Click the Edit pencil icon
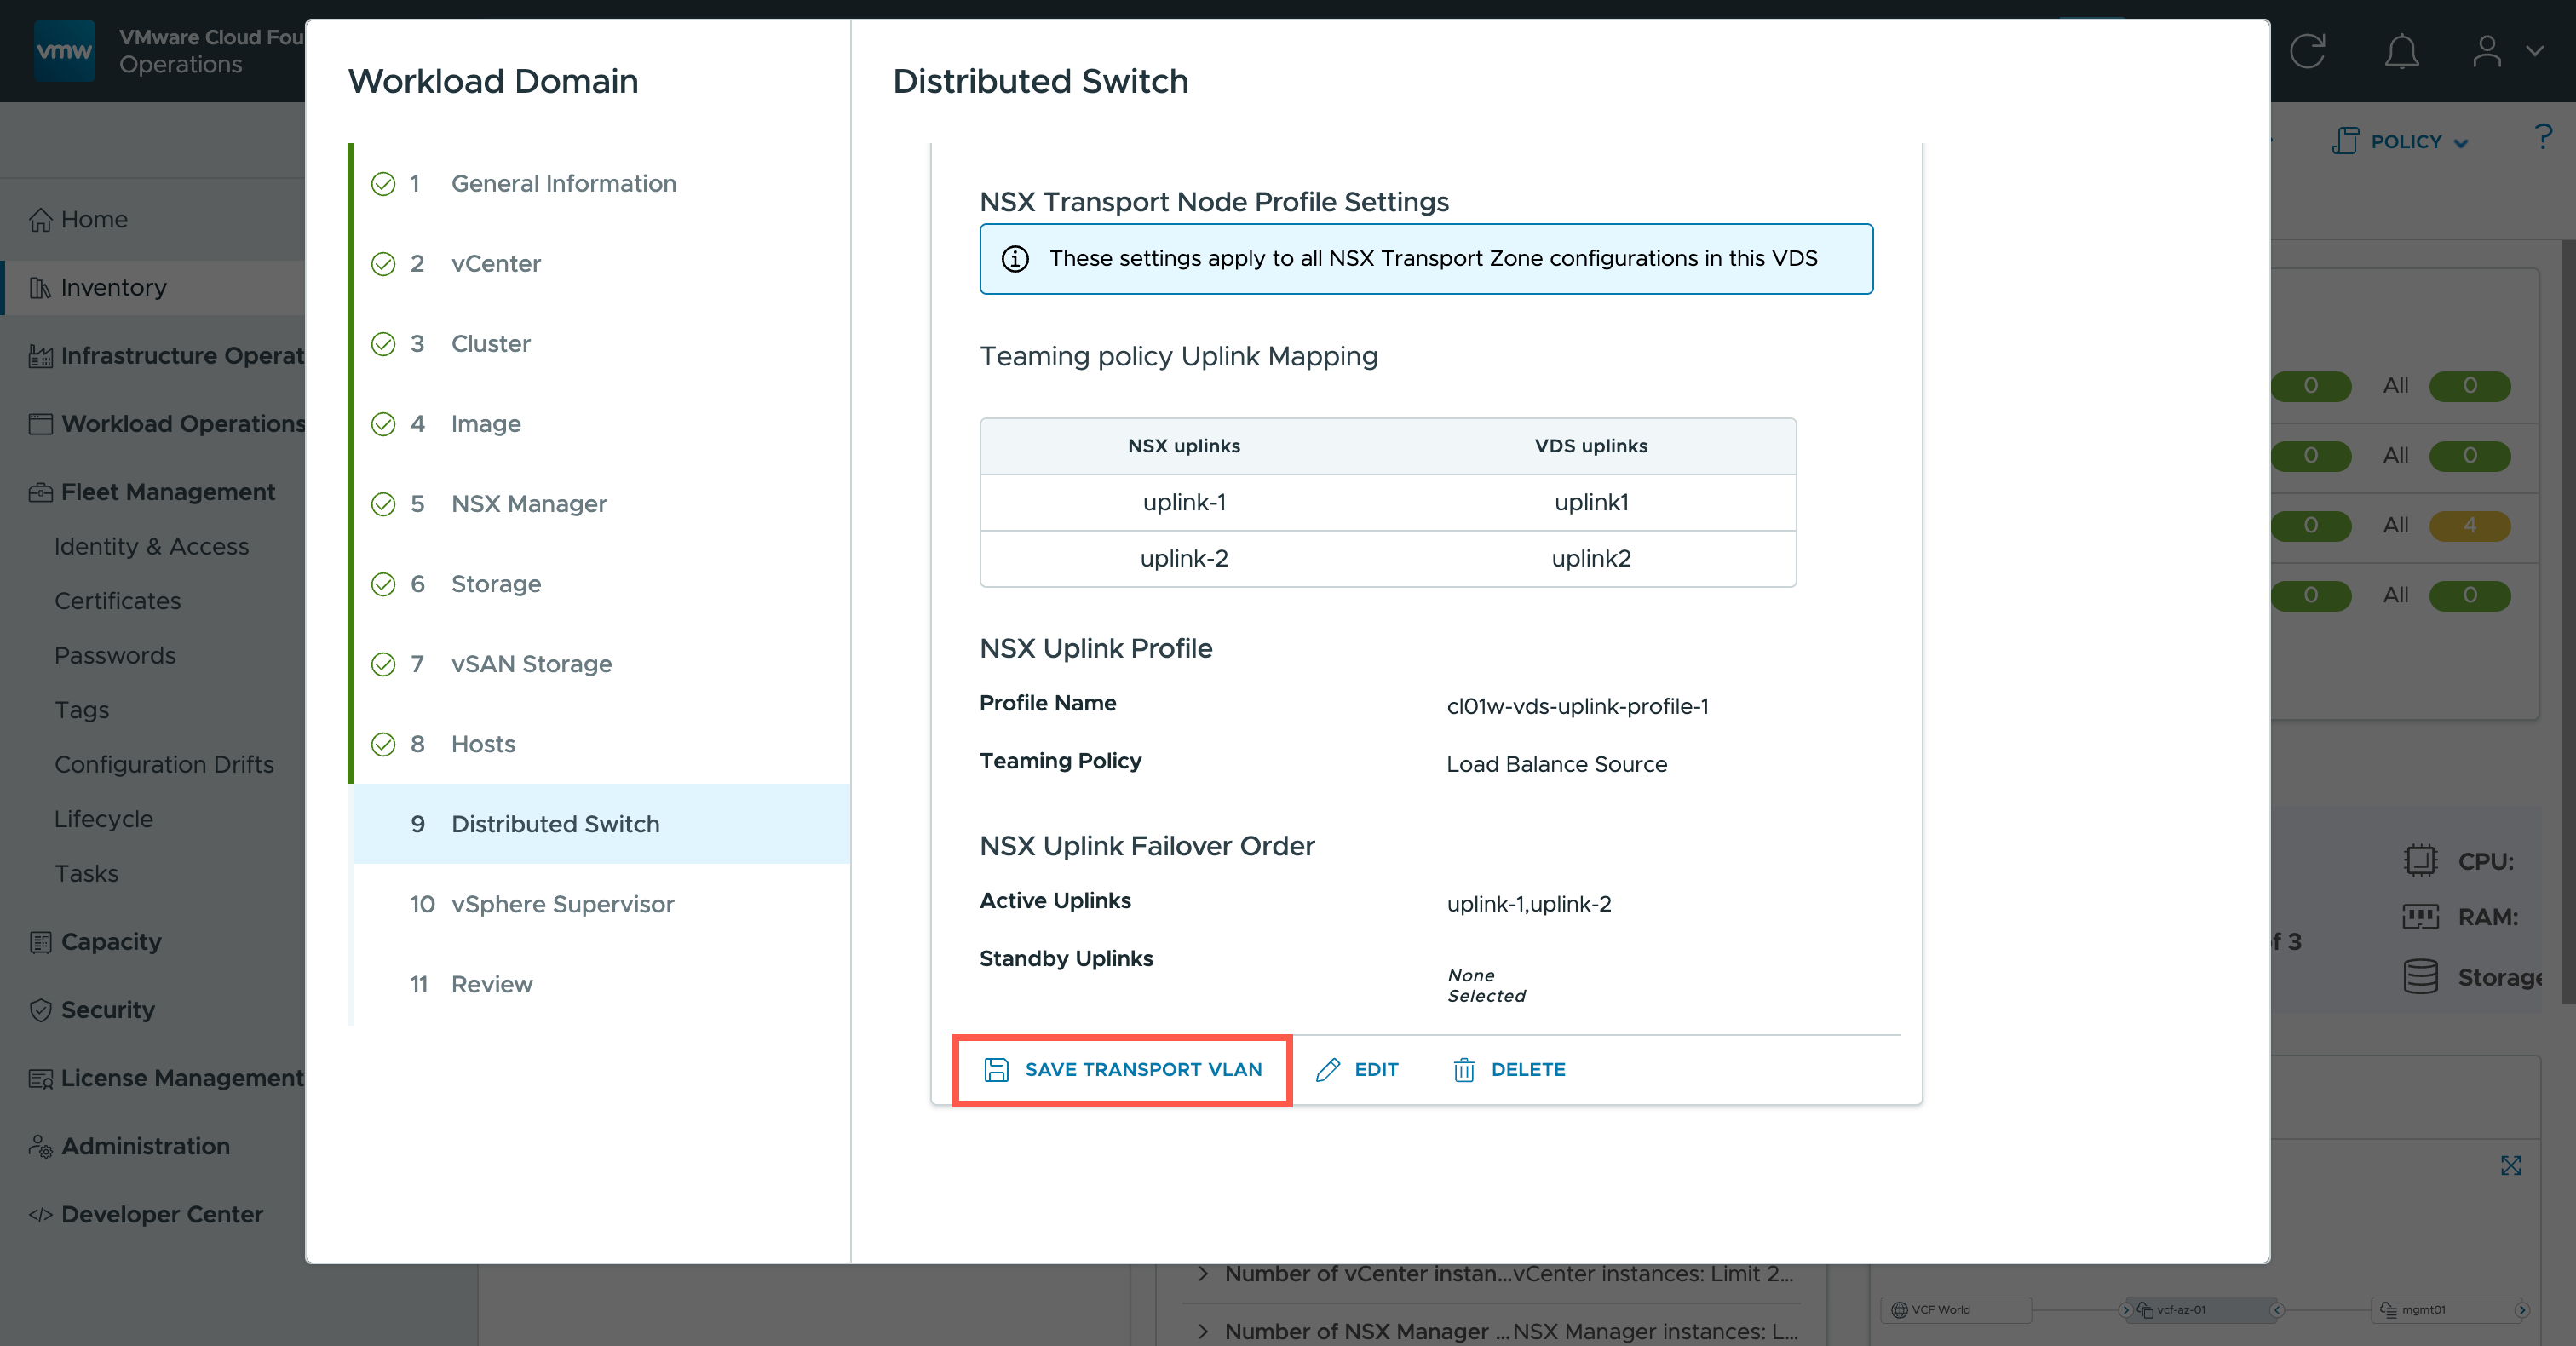Viewport: 2576px width, 1346px height. coord(1327,1069)
